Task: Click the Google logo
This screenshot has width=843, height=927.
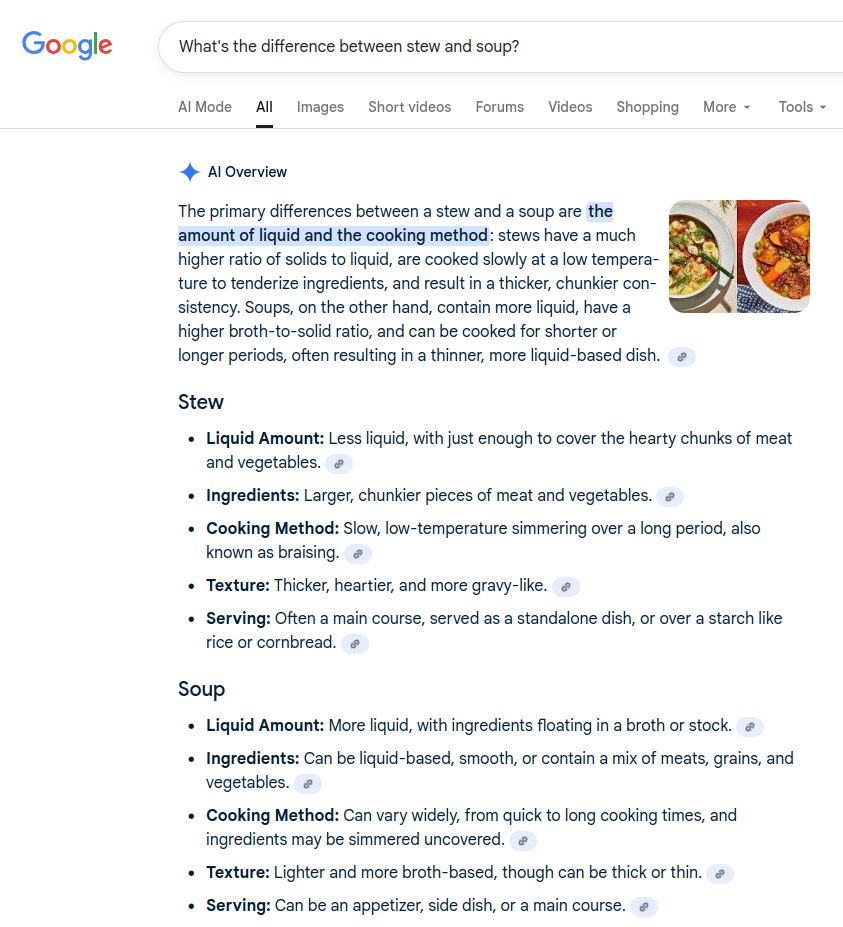Action: click(x=67, y=45)
